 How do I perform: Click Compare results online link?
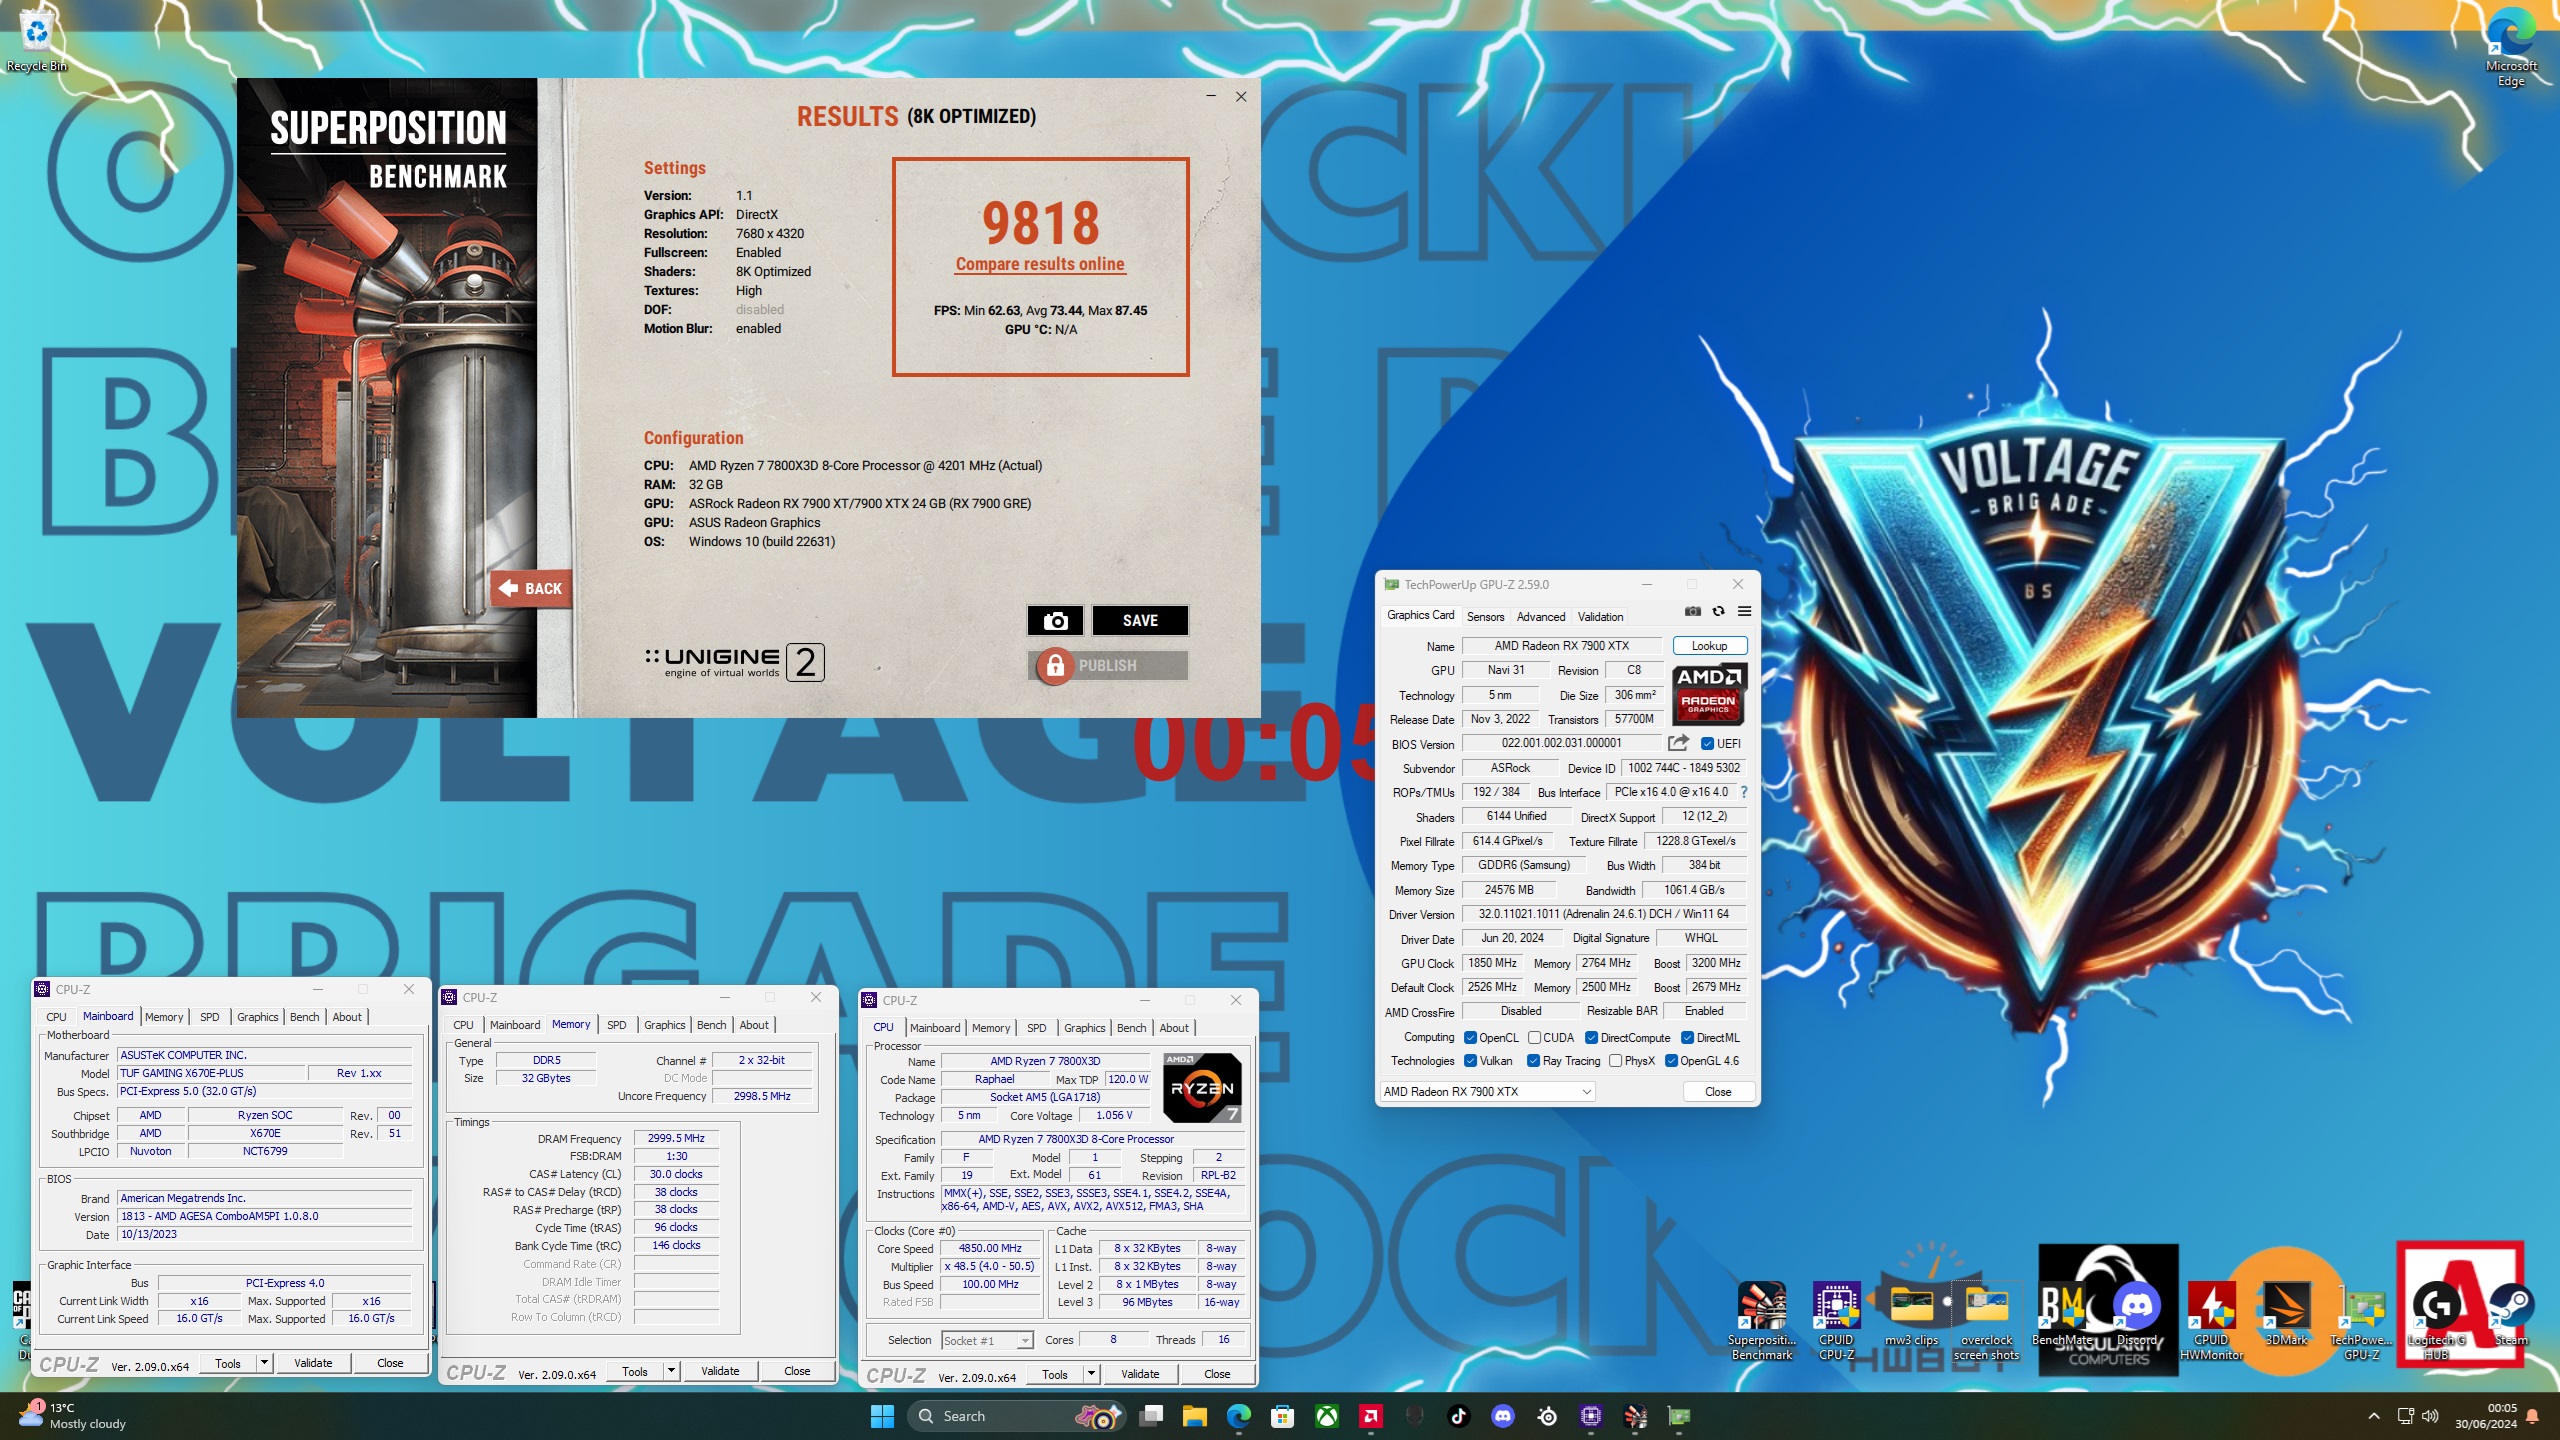pos(1040,264)
